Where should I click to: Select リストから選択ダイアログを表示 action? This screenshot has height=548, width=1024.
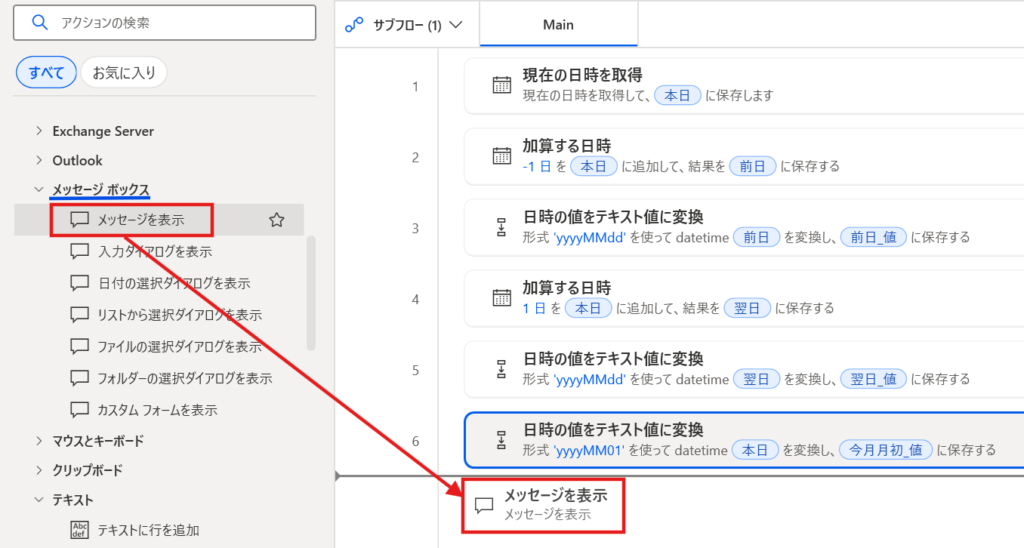180,315
